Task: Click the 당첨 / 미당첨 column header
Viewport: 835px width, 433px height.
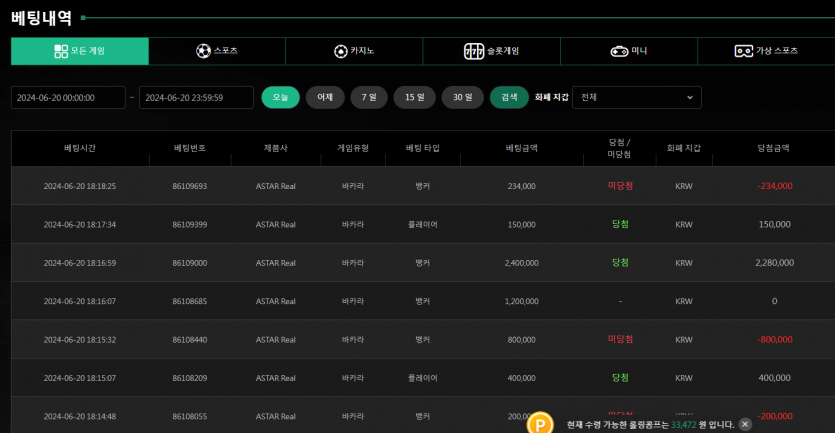Action: 619,148
